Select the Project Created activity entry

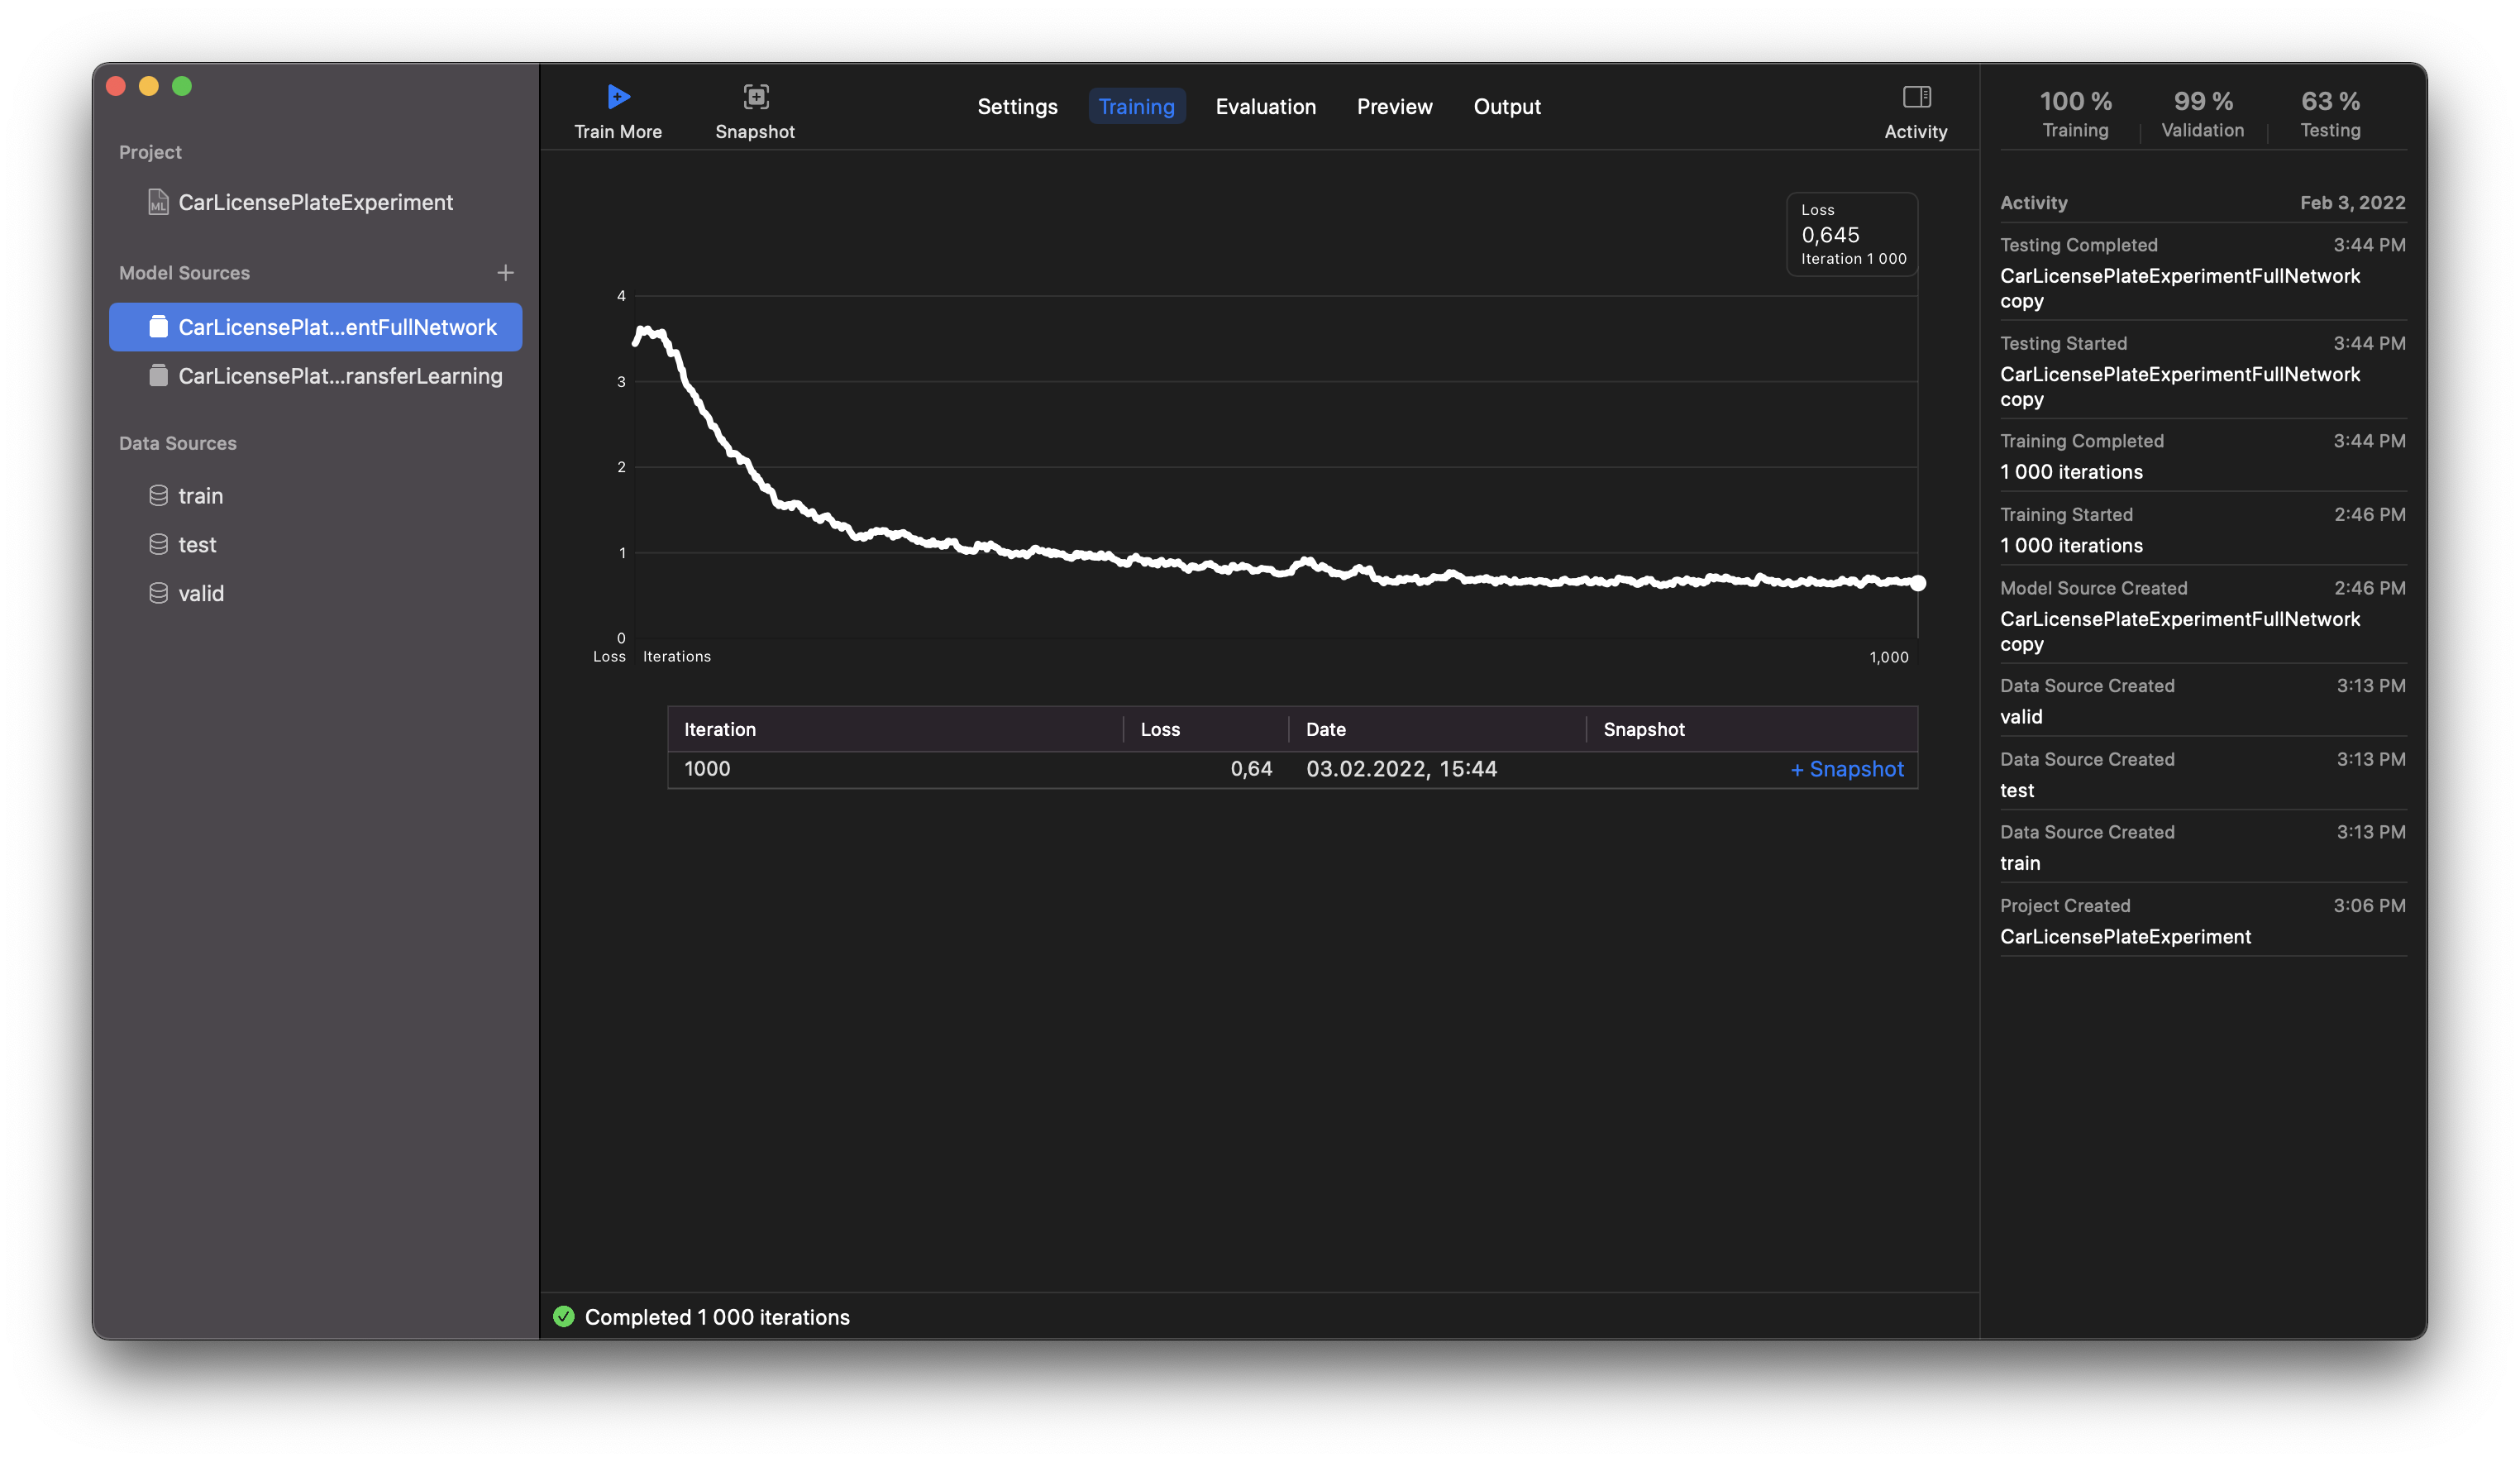[2202, 921]
